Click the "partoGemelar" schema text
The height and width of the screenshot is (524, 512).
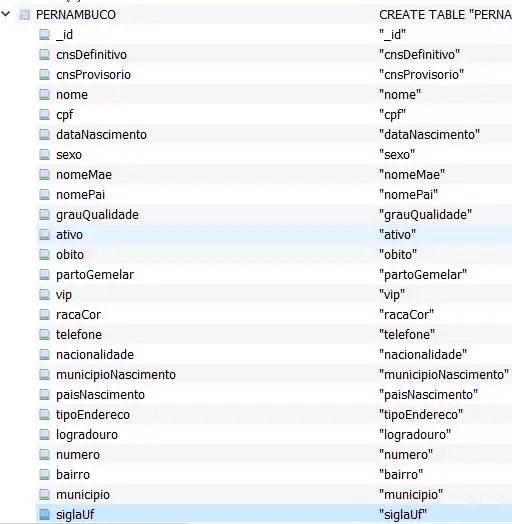[x=423, y=275]
